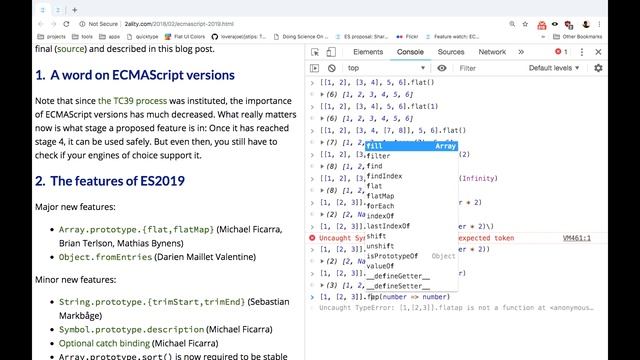The image size is (640, 360).
Task: Open the Chrome three-dot menu
Action: (x=599, y=24)
